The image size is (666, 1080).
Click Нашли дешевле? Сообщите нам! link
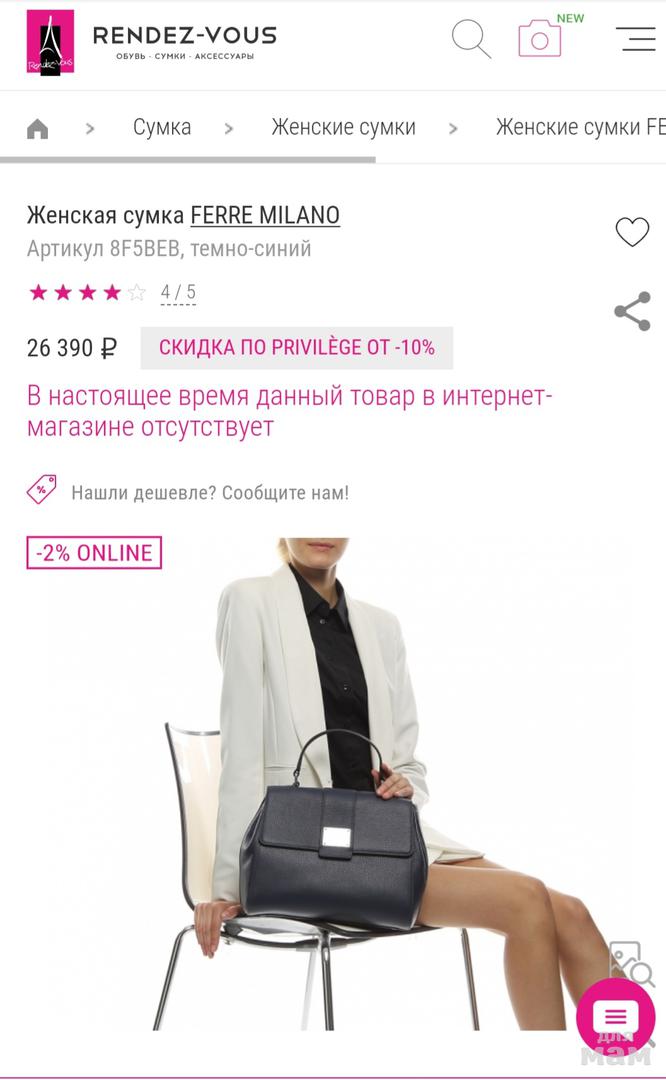[210, 492]
